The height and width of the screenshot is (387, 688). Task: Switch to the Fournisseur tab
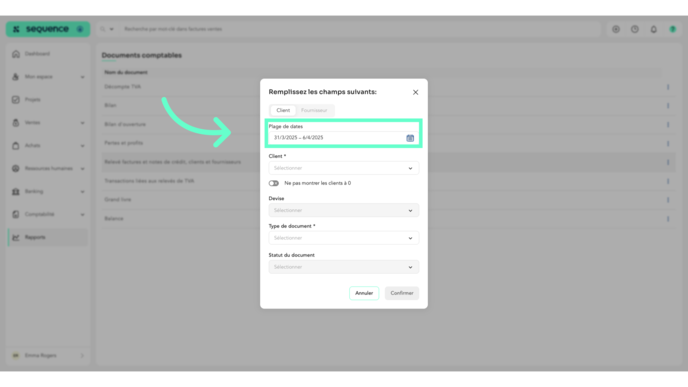(x=314, y=110)
